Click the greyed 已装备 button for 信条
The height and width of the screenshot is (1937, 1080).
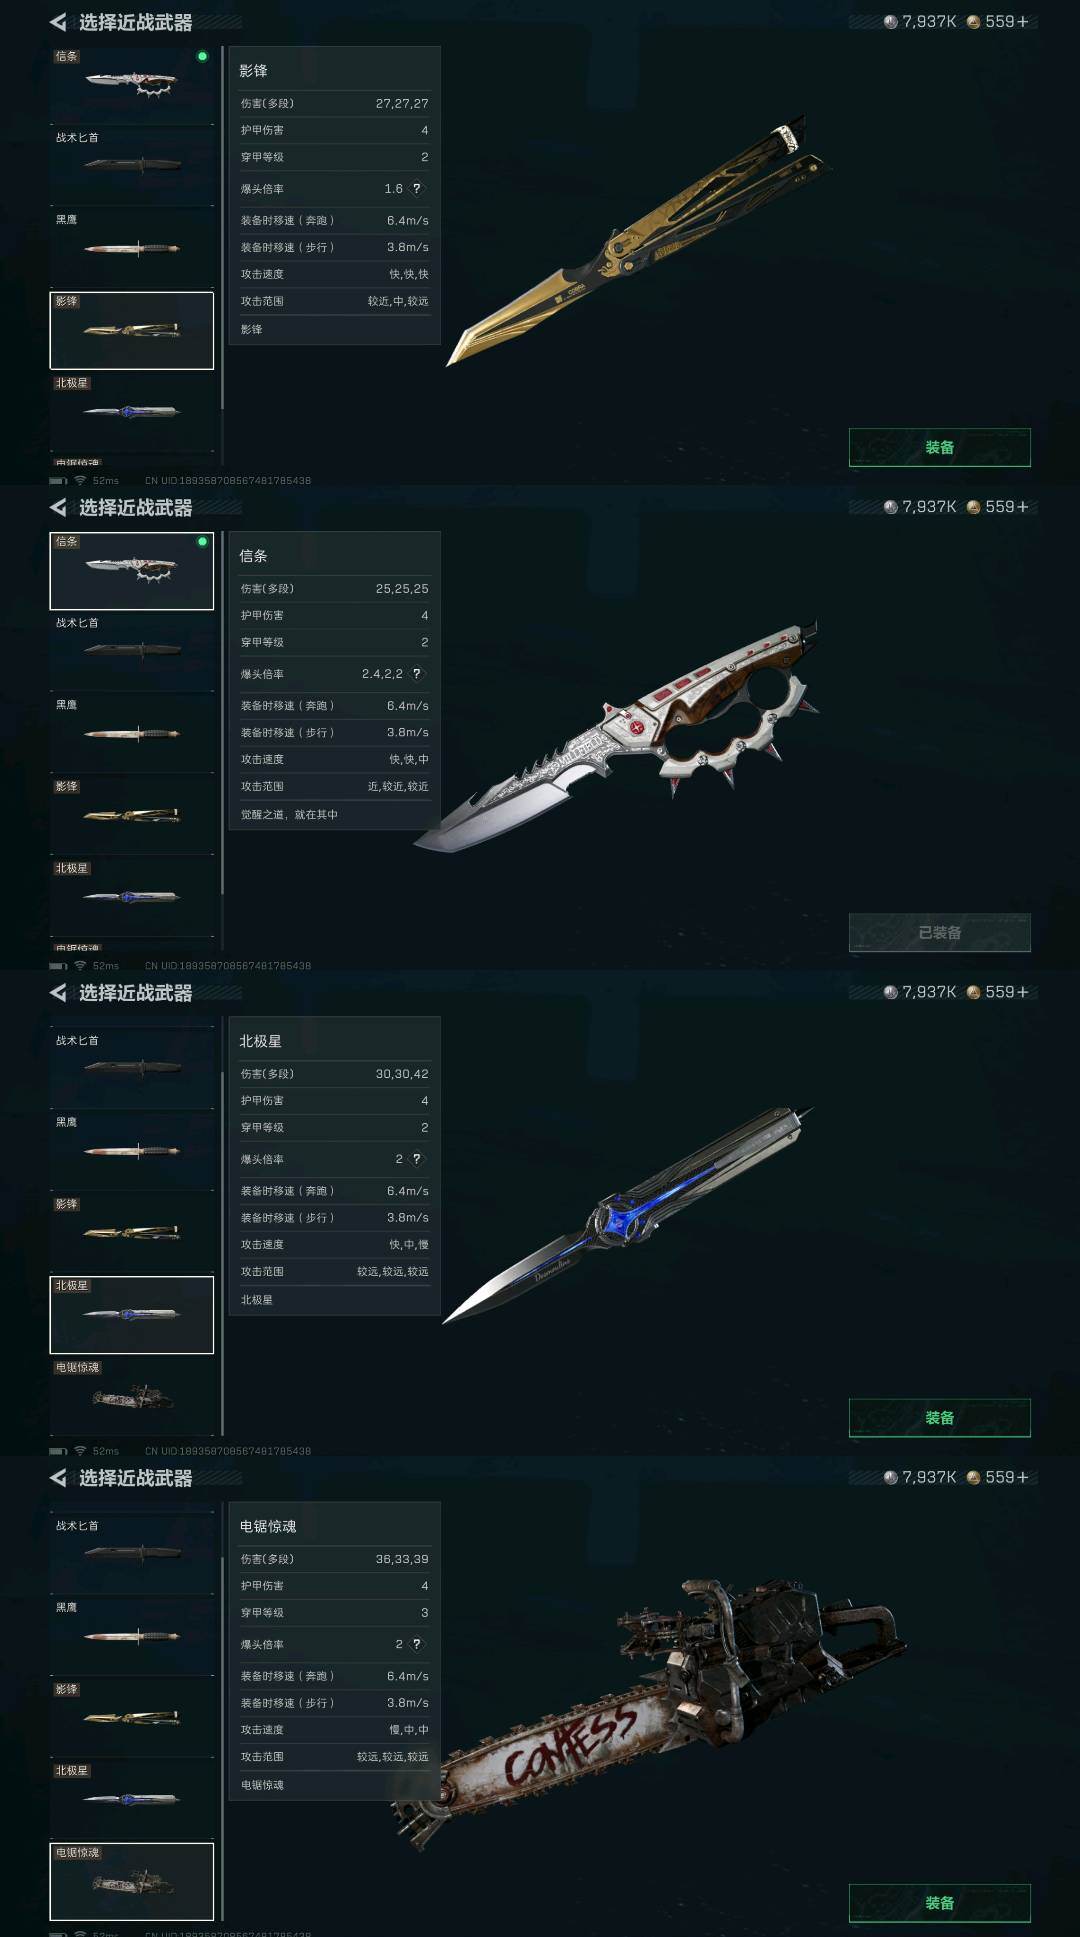pos(939,932)
